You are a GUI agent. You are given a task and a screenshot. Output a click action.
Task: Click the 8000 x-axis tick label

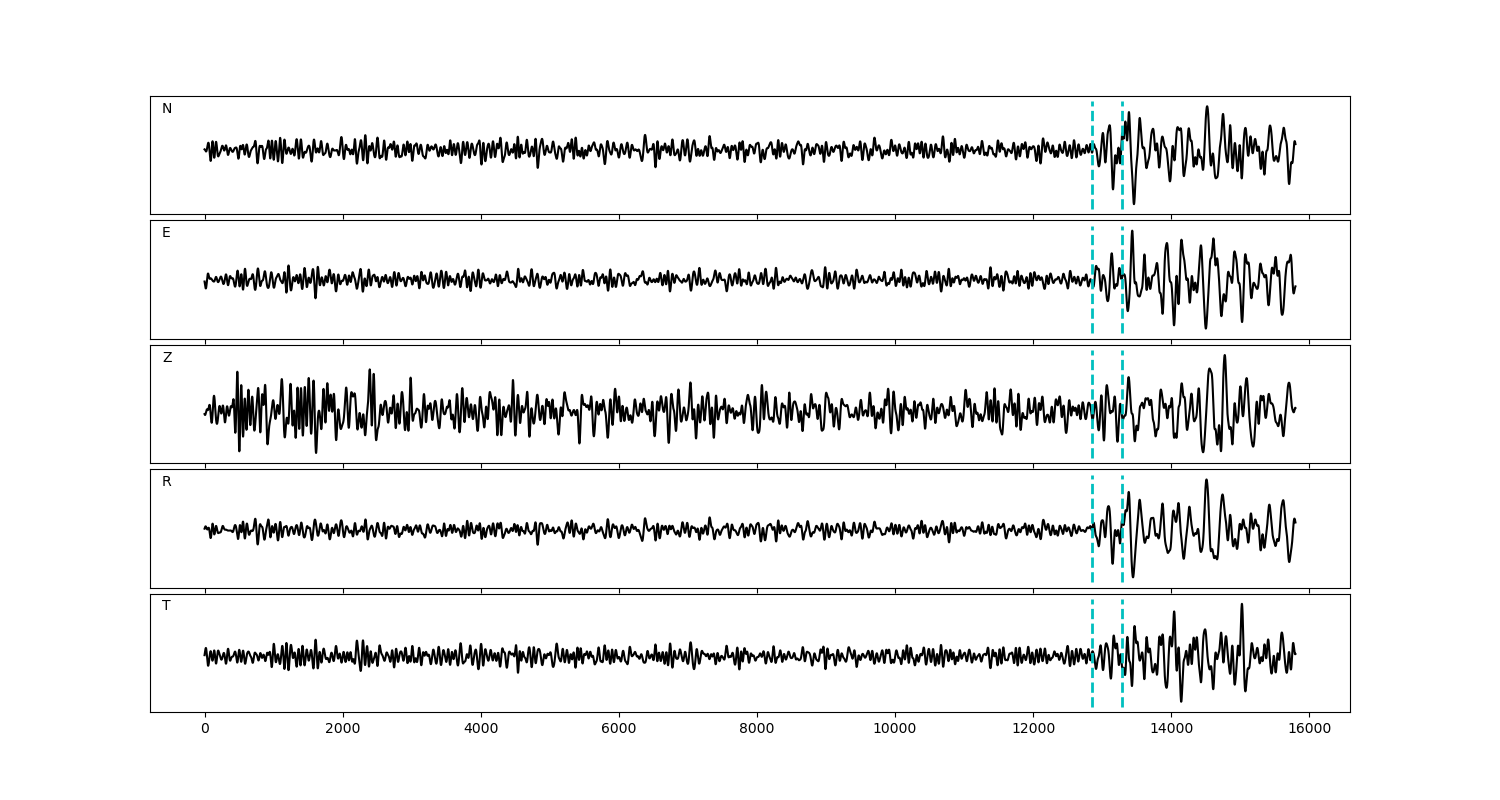click(757, 730)
